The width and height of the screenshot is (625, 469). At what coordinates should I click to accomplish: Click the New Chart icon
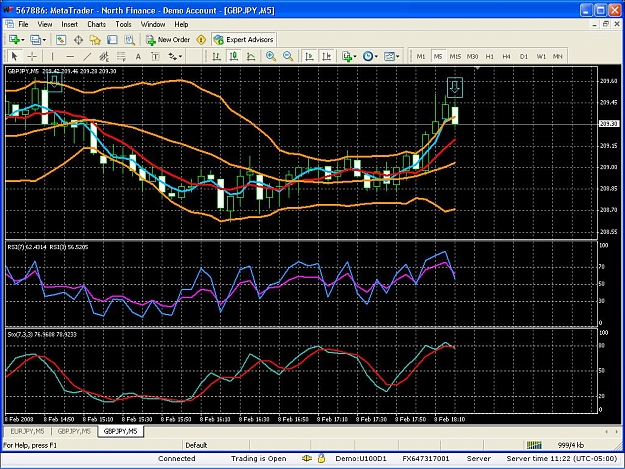15,39
